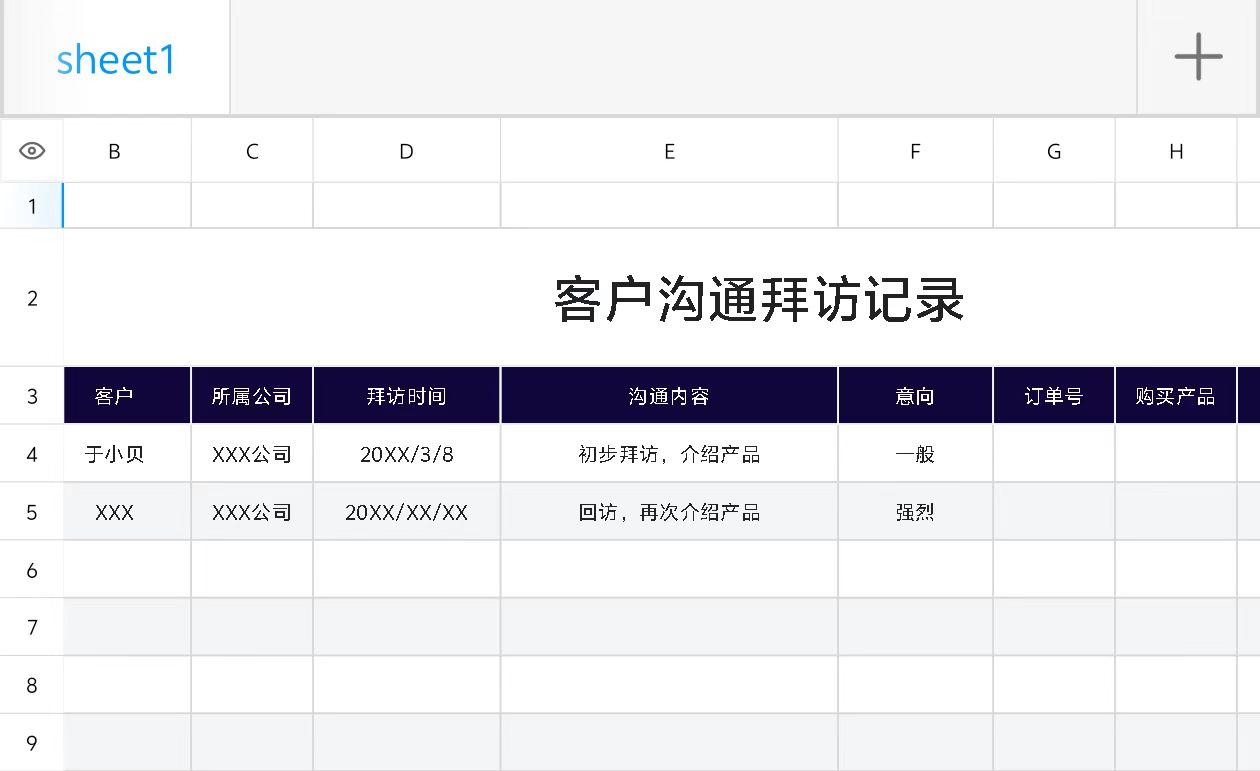Select column F header
Image resolution: width=1260 pixels, height=771 pixels.
click(x=916, y=151)
